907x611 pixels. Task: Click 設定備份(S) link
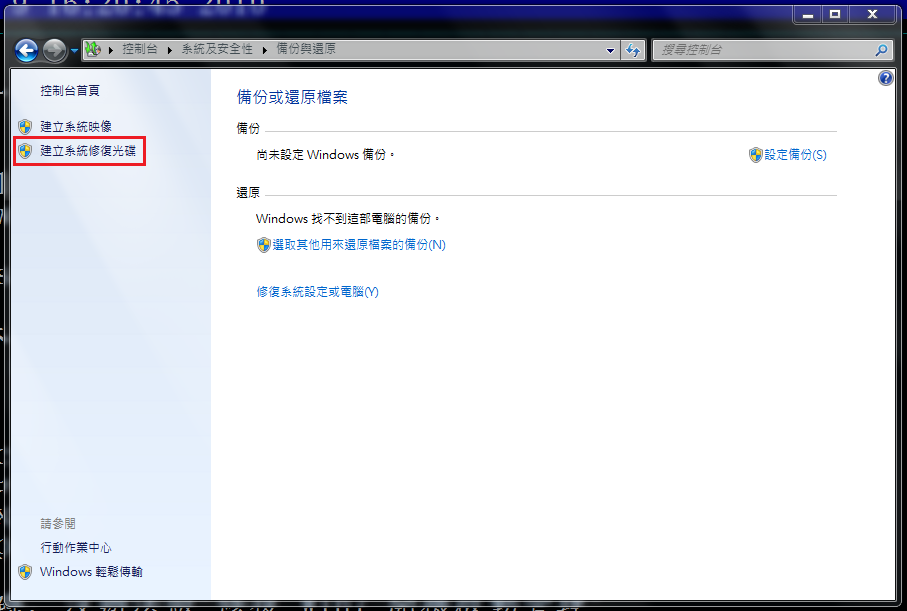click(x=795, y=154)
